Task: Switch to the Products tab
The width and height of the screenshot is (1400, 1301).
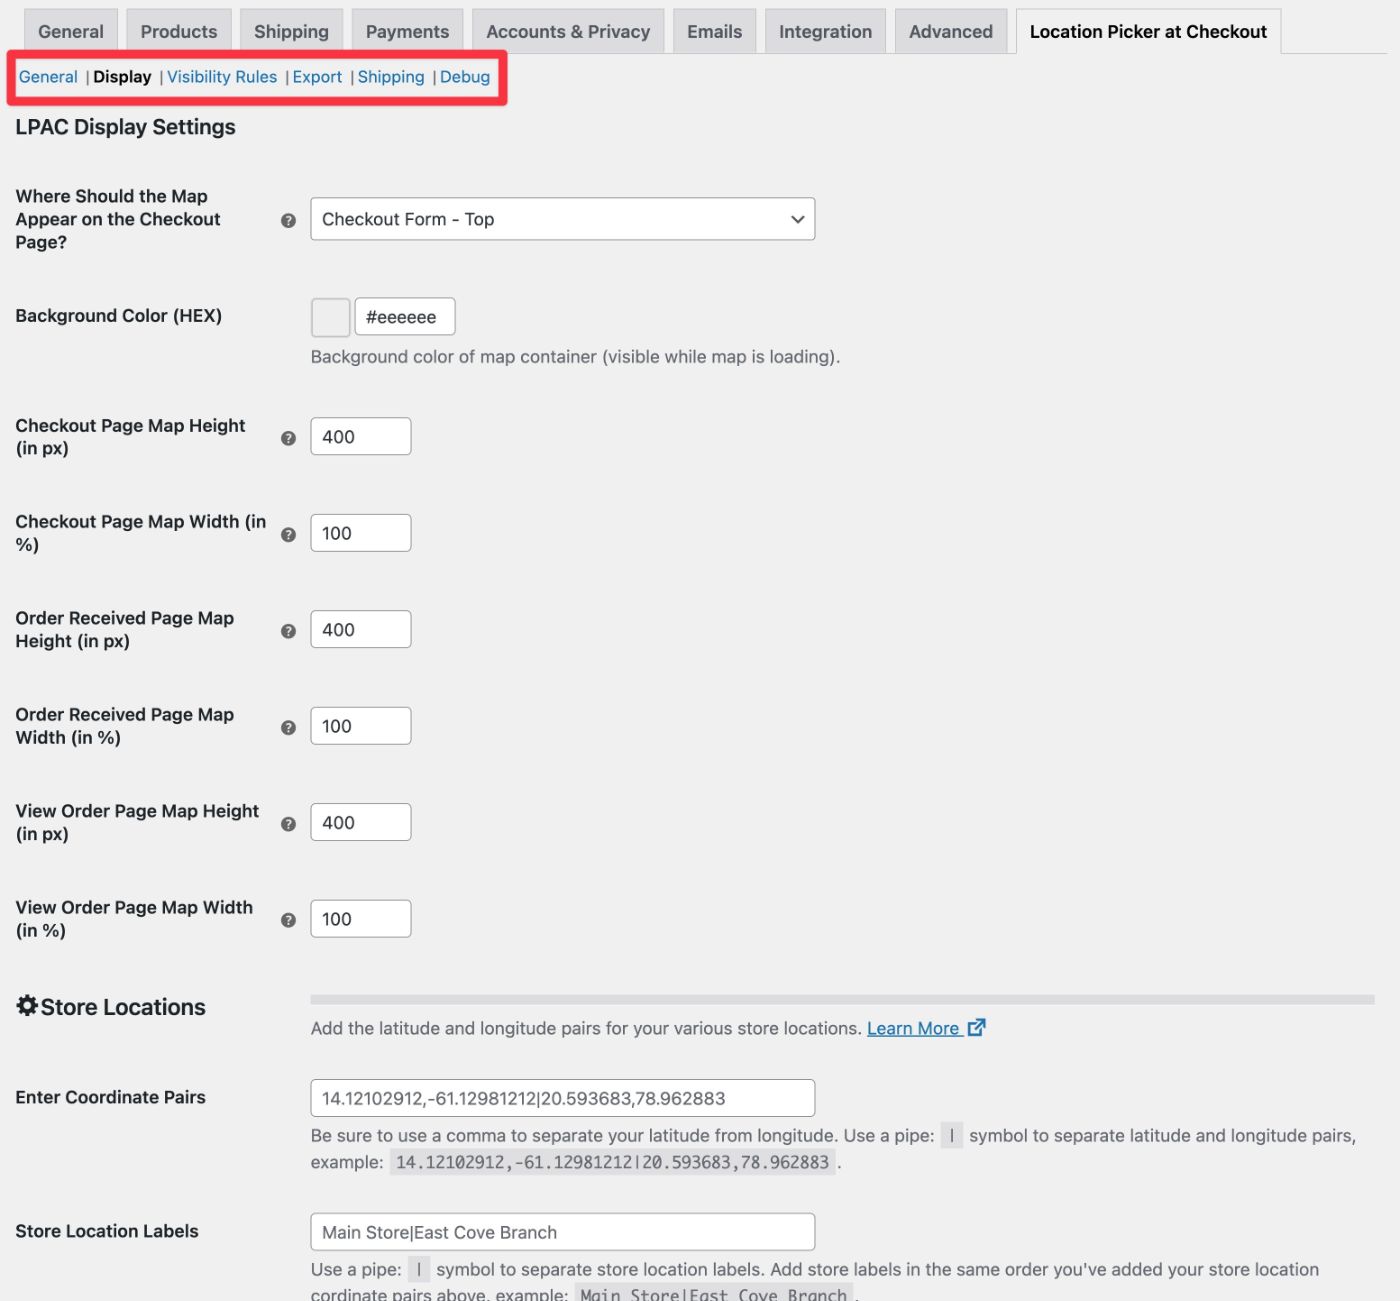Action: pyautogui.click(x=179, y=31)
